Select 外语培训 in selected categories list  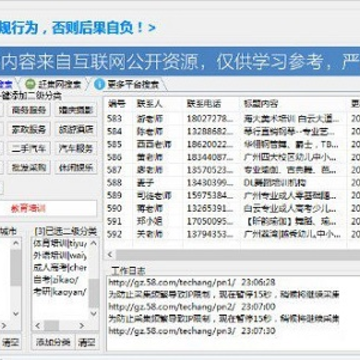60,256
